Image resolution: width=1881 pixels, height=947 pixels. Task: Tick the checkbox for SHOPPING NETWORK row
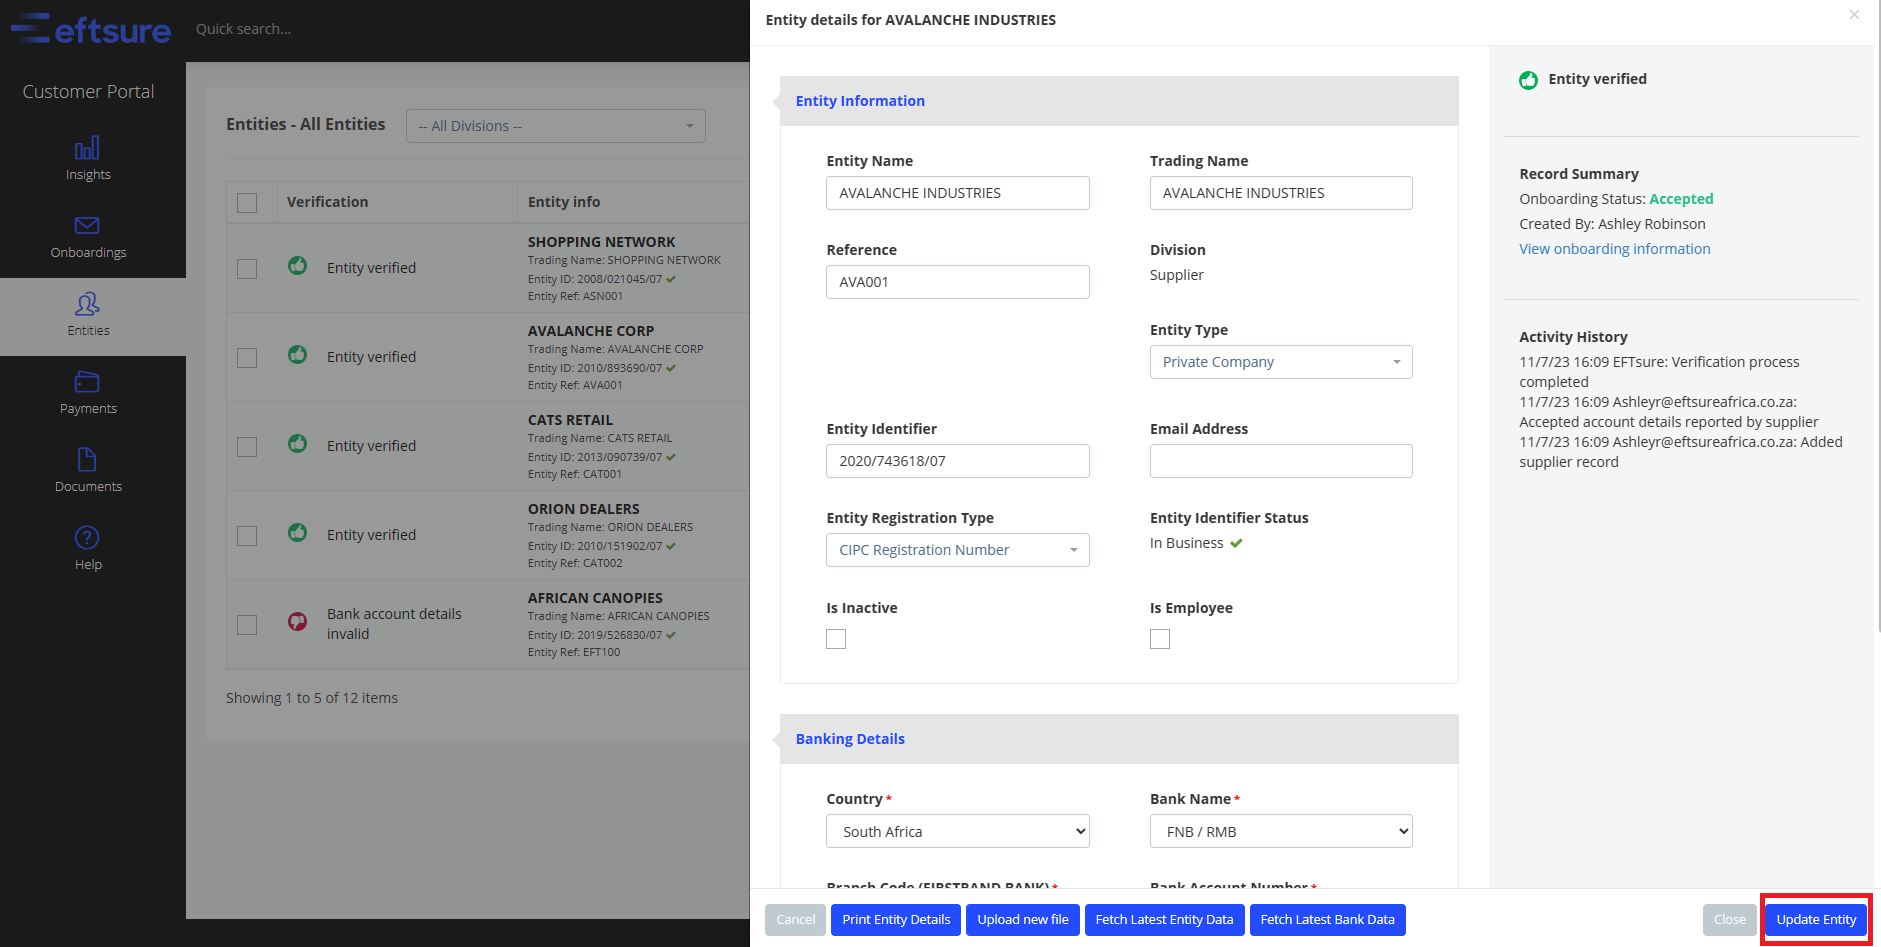(x=247, y=269)
